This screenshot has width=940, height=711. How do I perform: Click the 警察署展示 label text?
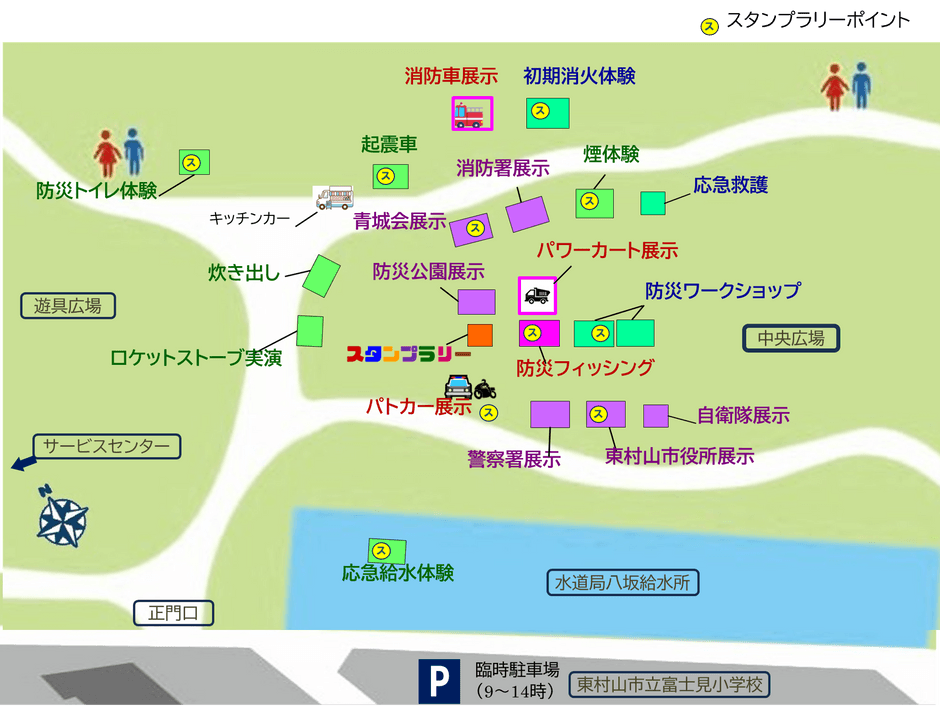click(514, 459)
